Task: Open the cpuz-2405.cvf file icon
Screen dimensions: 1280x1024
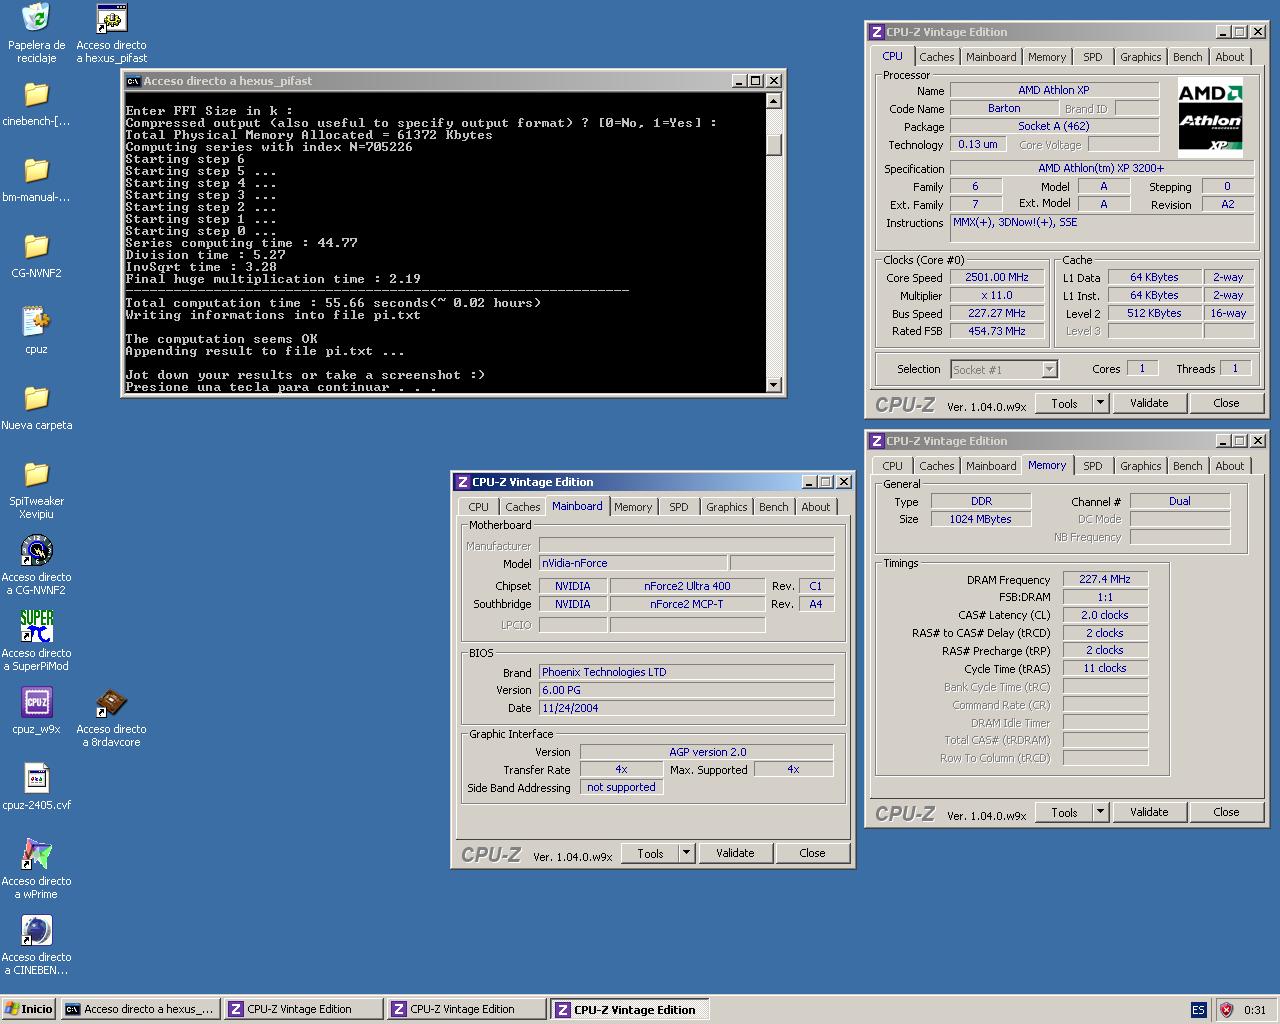Action: point(36,778)
